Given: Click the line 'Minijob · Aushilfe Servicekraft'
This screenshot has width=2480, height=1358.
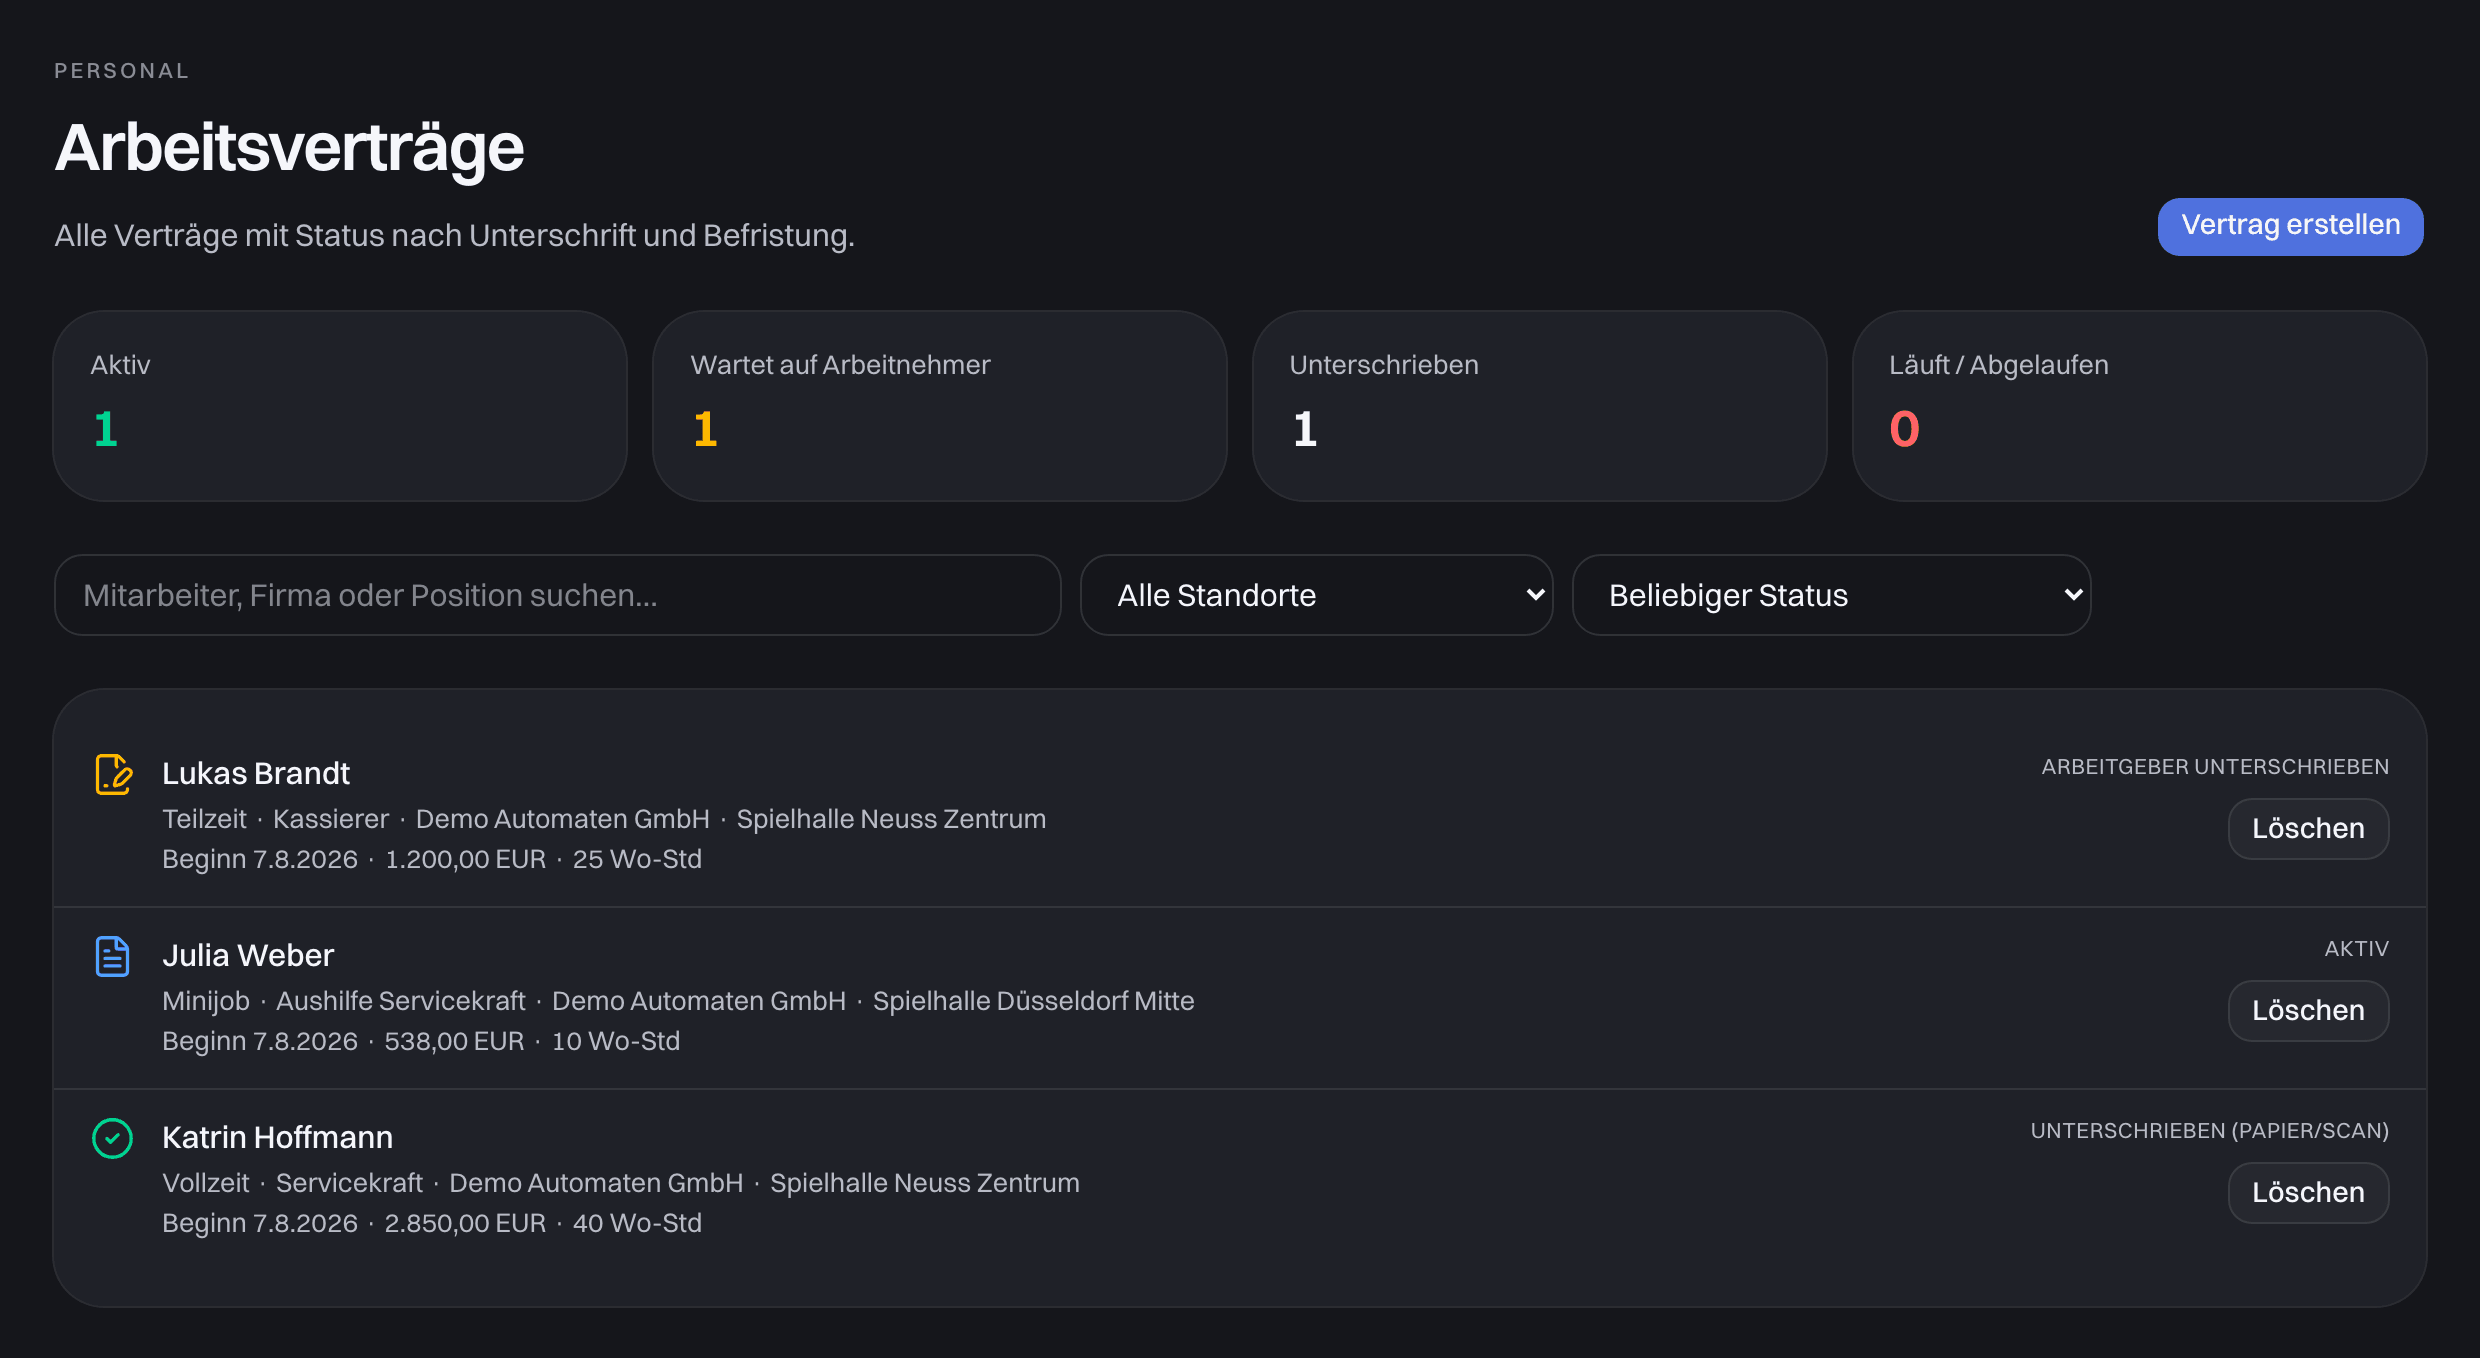Looking at the screenshot, I should 344,1001.
